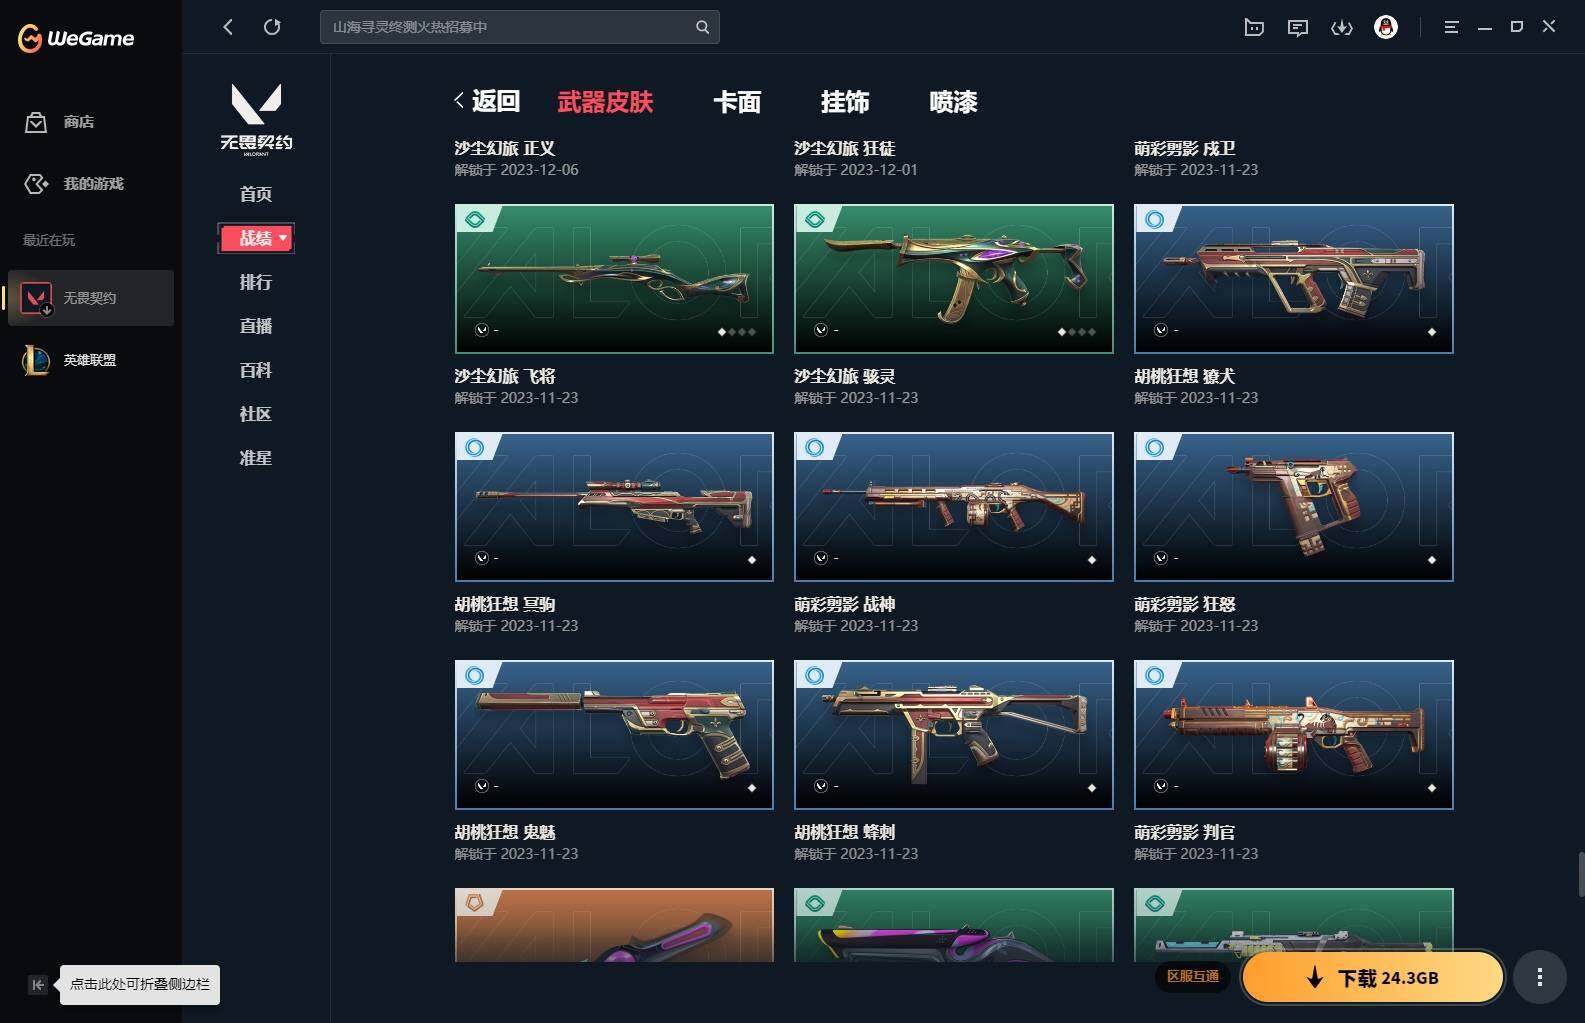Click the vertical scrollbar thumb
This screenshot has width=1585, height=1023.
point(1581,875)
